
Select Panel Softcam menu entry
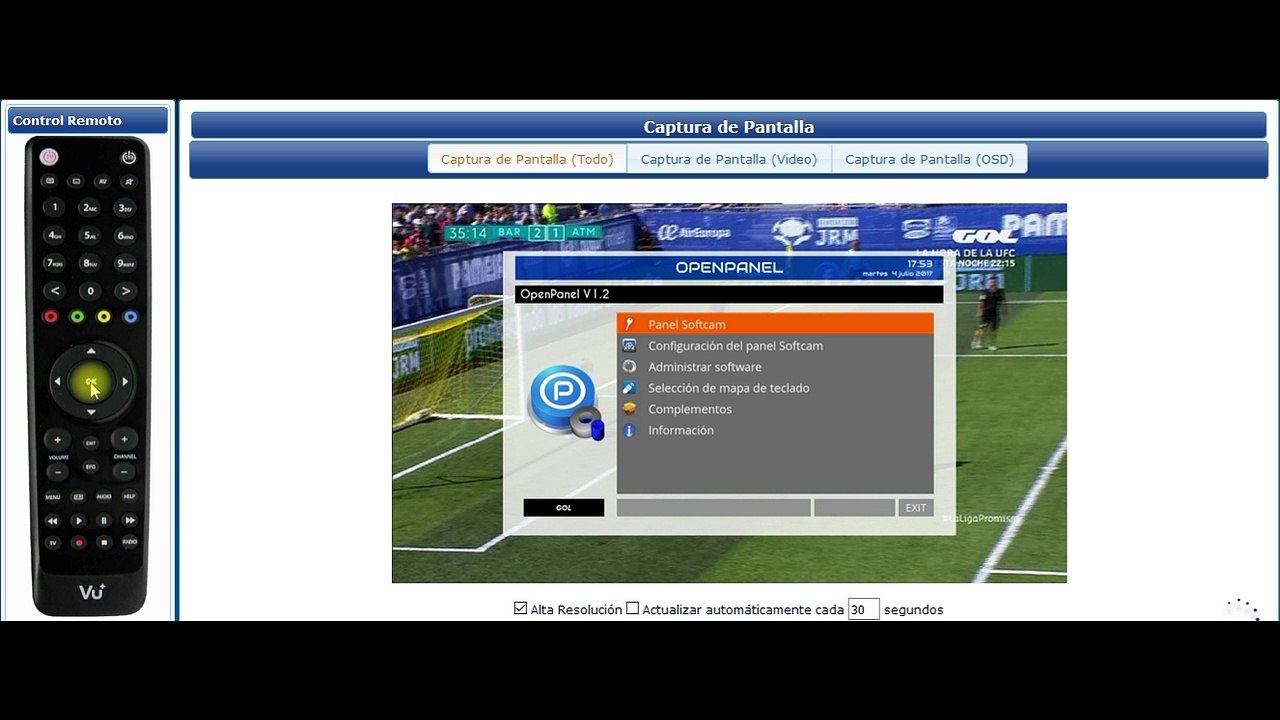[x=775, y=324]
